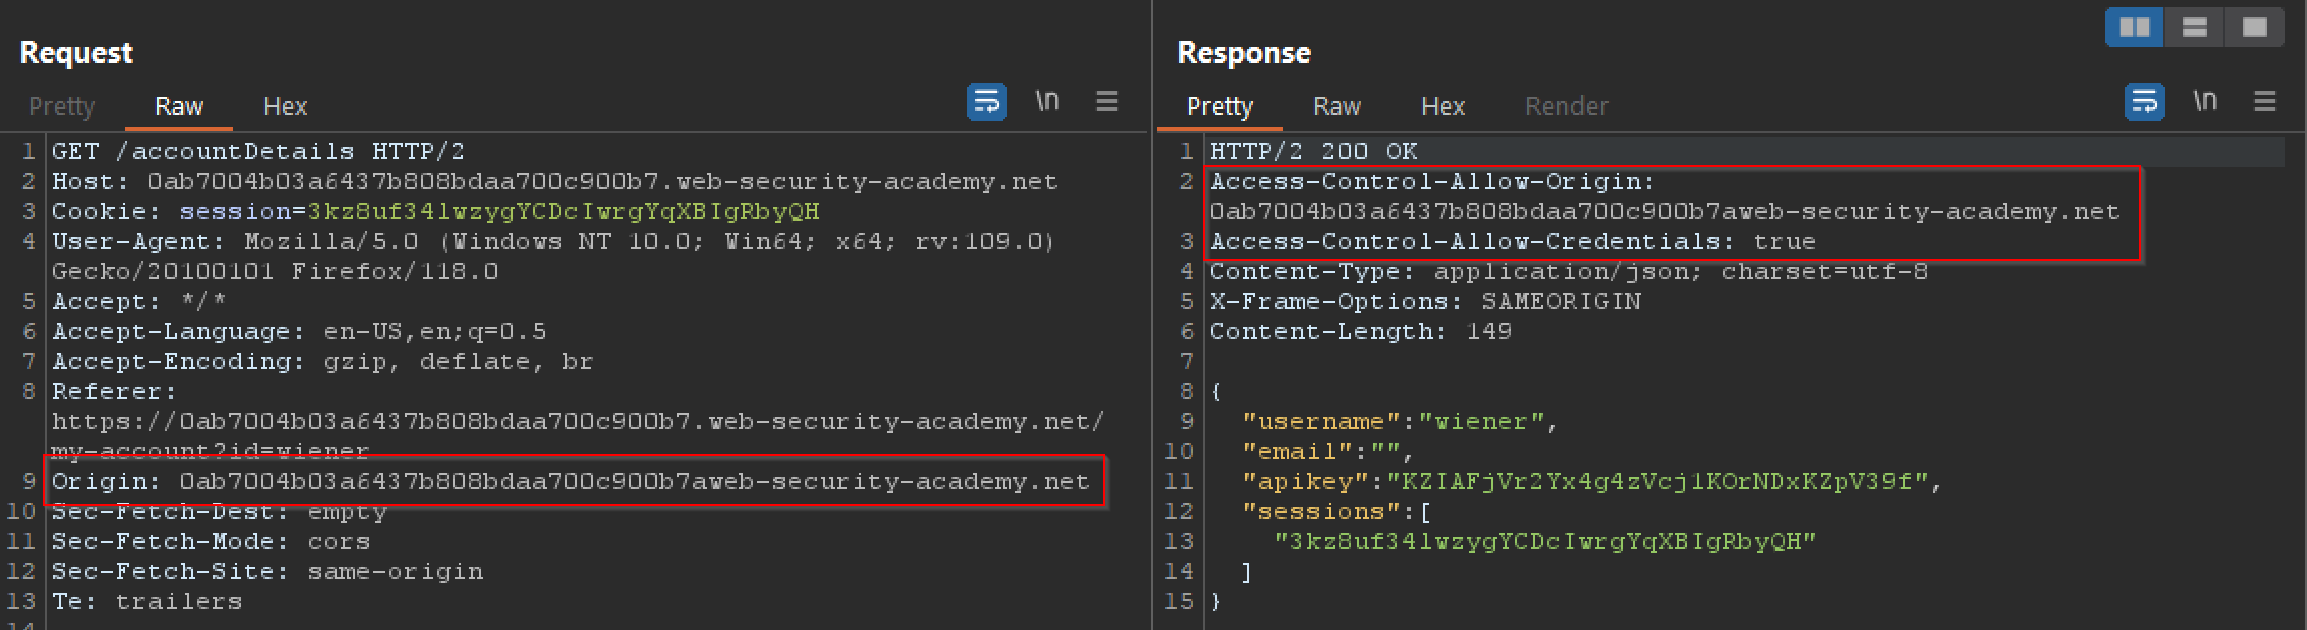
Task: Open the Render tab in Response
Action: [x=1566, y=107]
